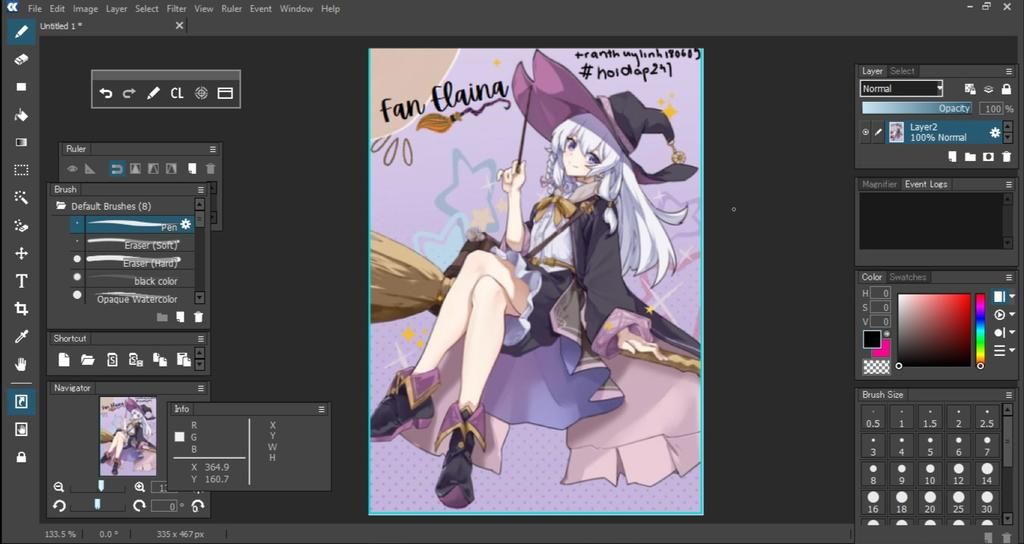Open Ruler panel menu

[212, 149]
